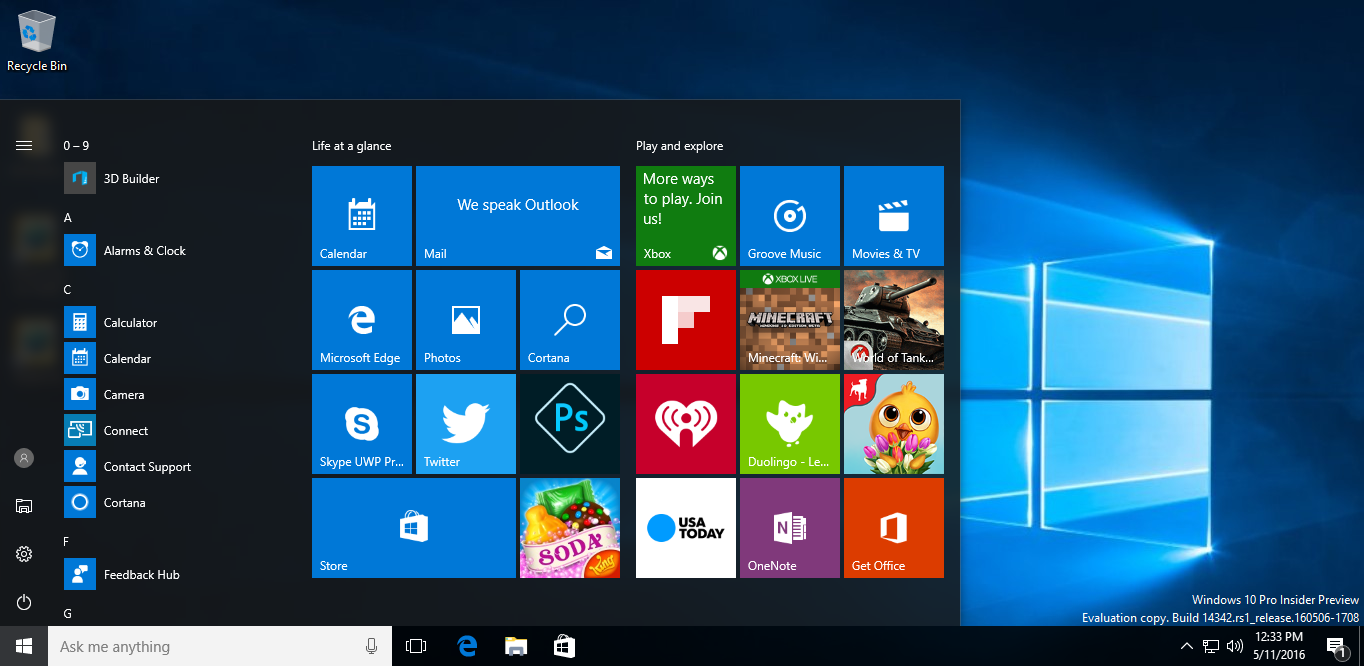Open File Explorer from Start sidebar
Screen dimensions: 1364x666
point(24,506)
